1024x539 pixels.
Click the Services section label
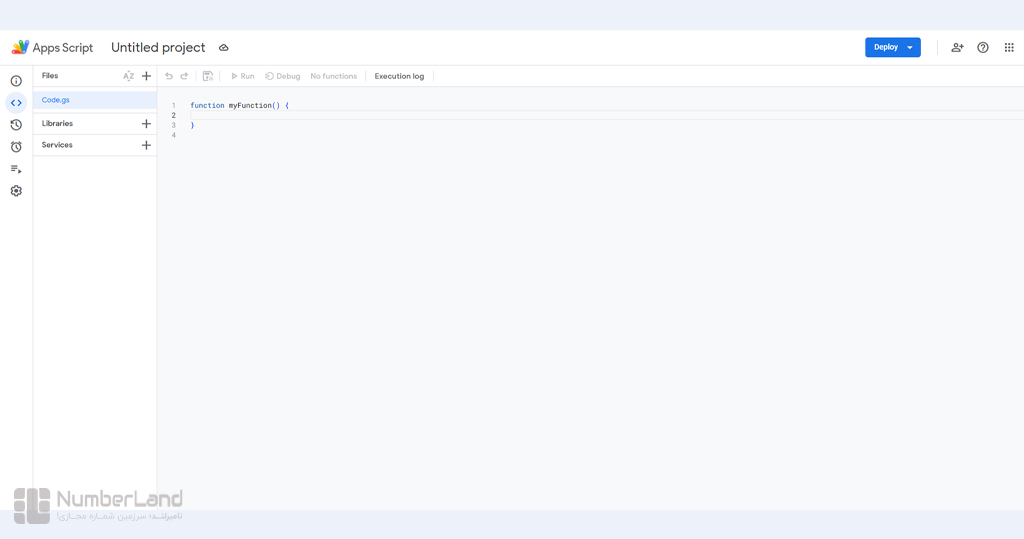tap(57, 145)
